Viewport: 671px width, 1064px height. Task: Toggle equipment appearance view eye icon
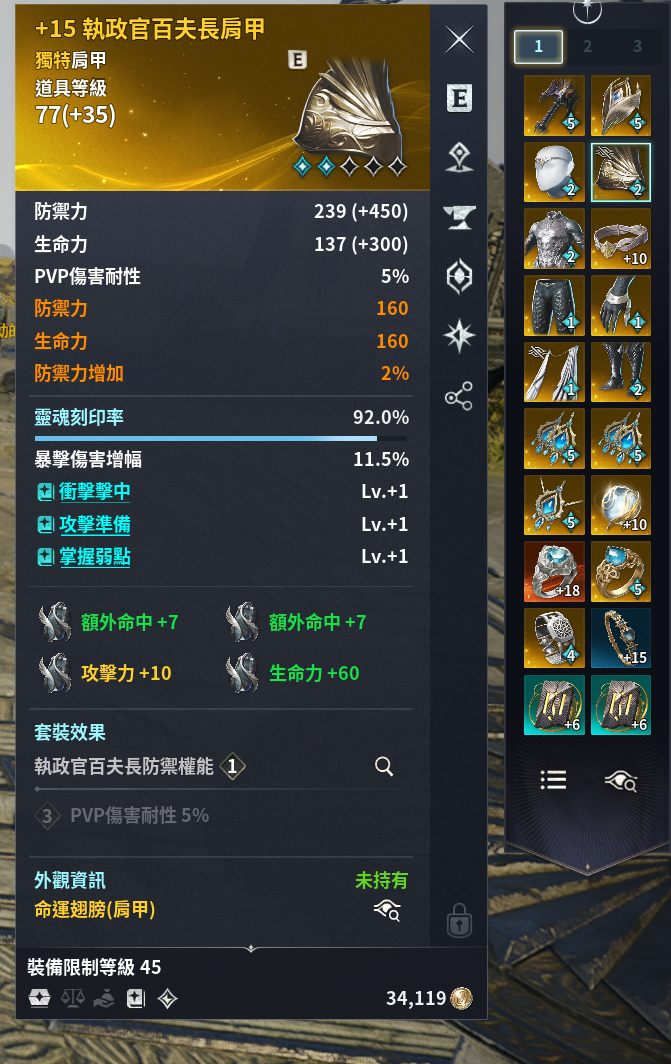tap(621, 781)
